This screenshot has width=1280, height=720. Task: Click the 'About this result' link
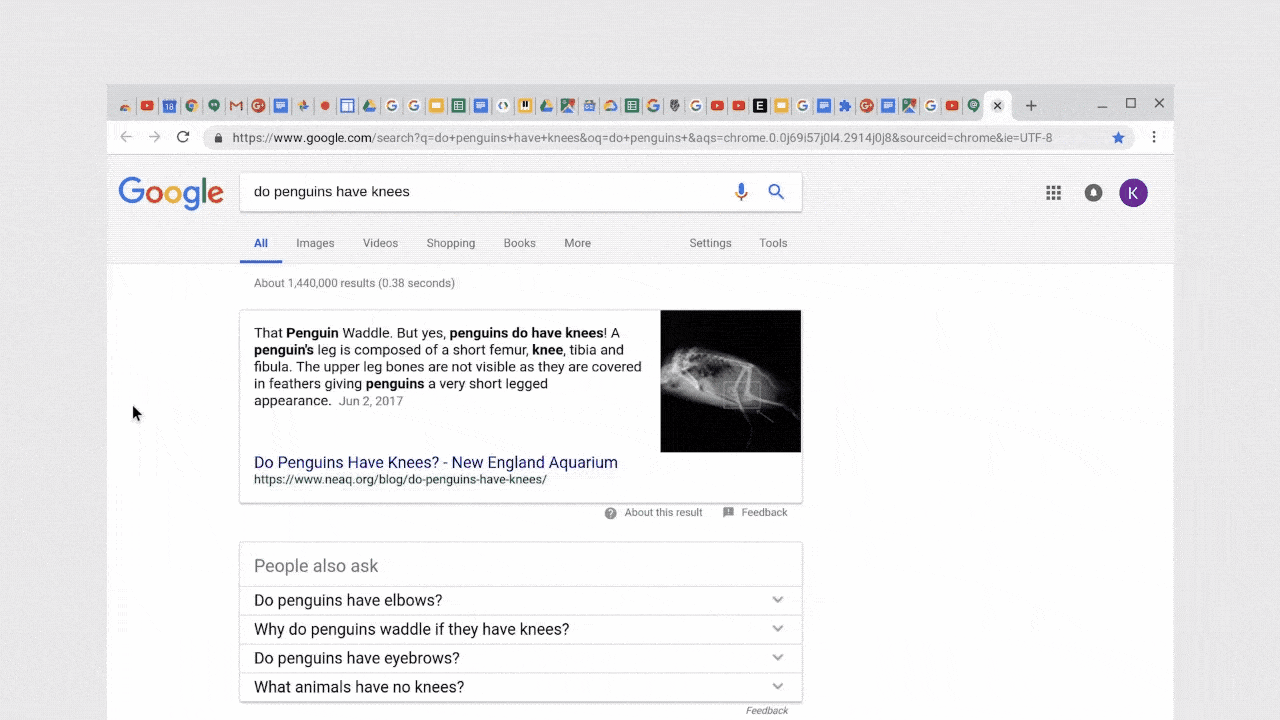pos(663,512)
